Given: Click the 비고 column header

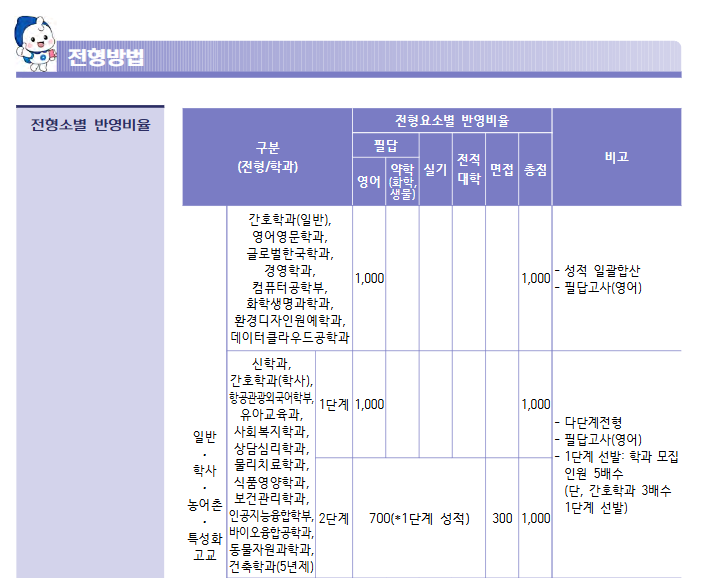Looking at the screenshot, I should [617, 157].
